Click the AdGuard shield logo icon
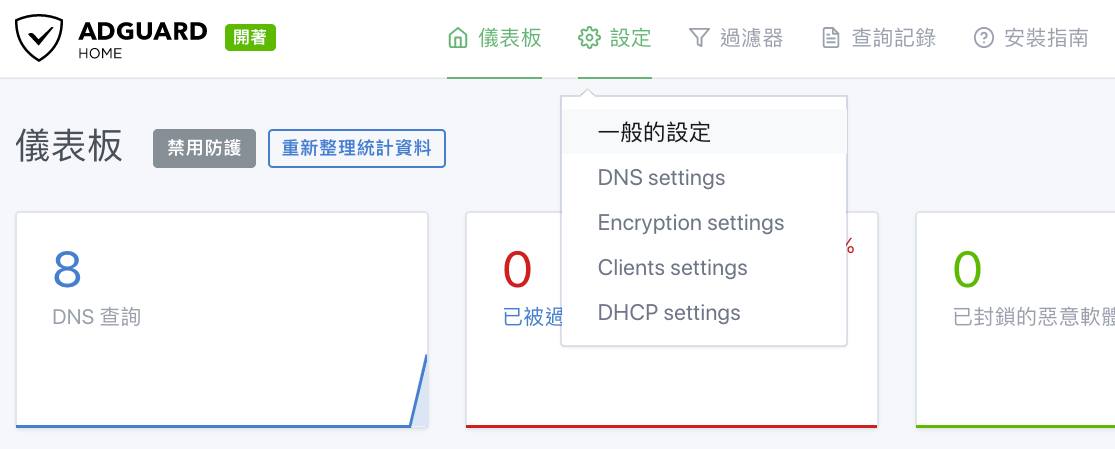This screenshot has height=449, width=1115. pos(40,38)
